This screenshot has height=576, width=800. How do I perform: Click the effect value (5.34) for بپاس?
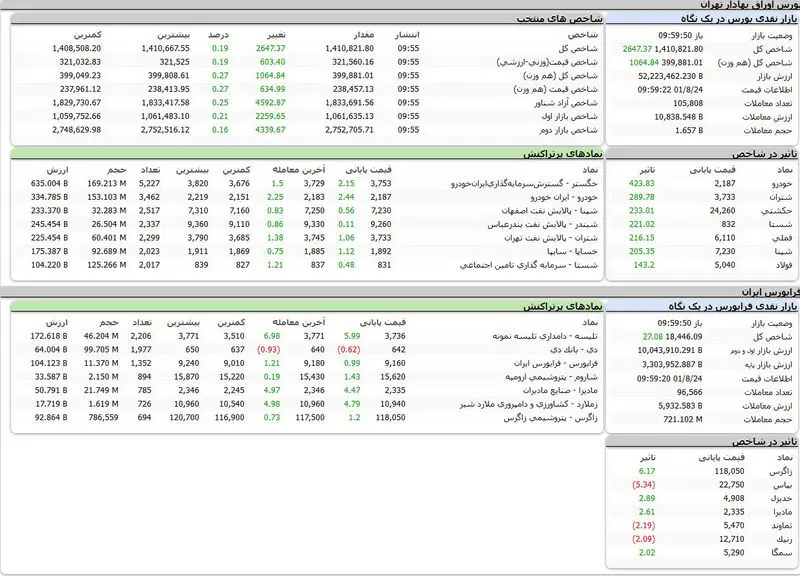coord(643,485)
